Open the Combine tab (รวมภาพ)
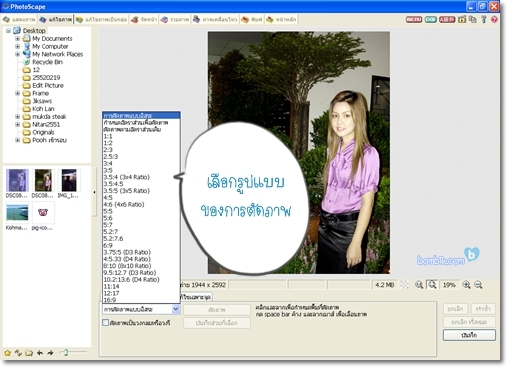 pyautogui.click(x=175, y=19)
